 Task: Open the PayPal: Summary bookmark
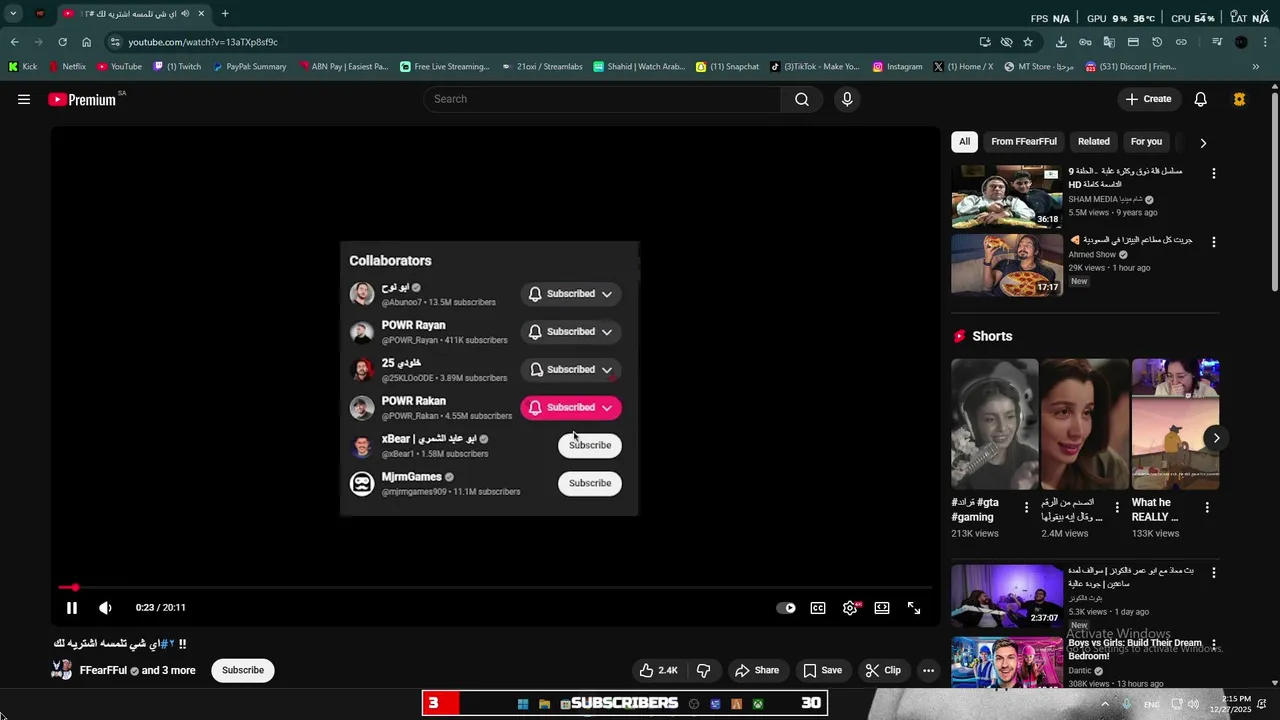point(249,67)
